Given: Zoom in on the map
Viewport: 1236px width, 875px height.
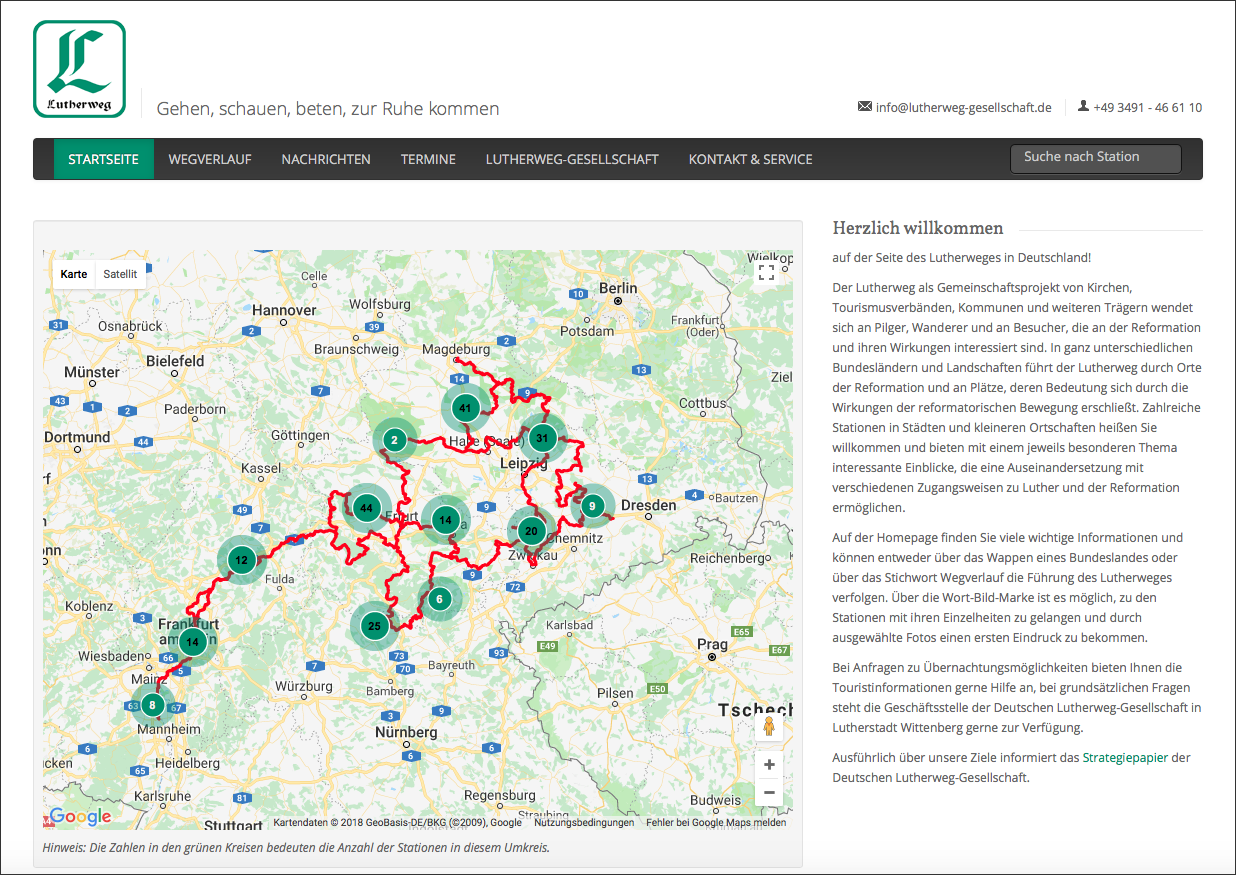Looking at the screenshot, I should 769,765.
